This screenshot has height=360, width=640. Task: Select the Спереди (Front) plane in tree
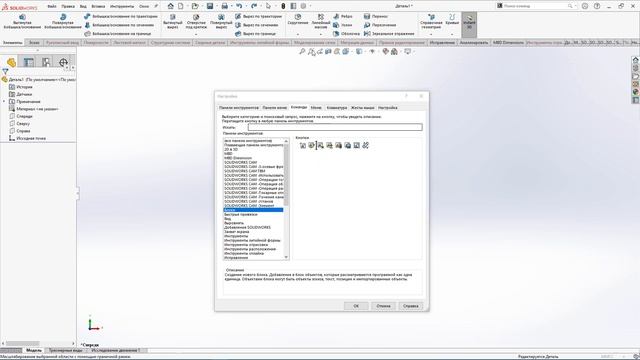tap(24, 116)
